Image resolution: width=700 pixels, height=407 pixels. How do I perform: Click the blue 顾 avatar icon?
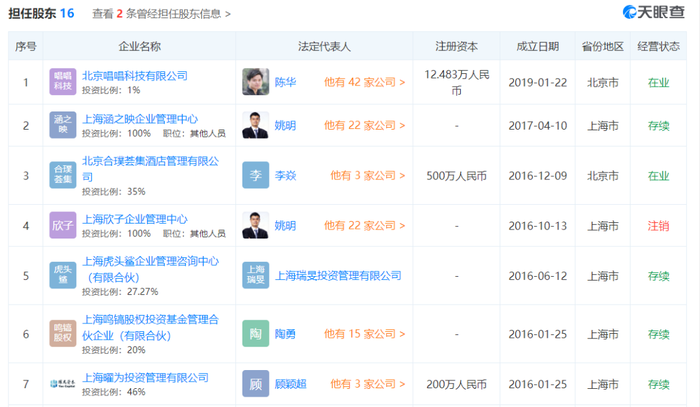(255, 383)
